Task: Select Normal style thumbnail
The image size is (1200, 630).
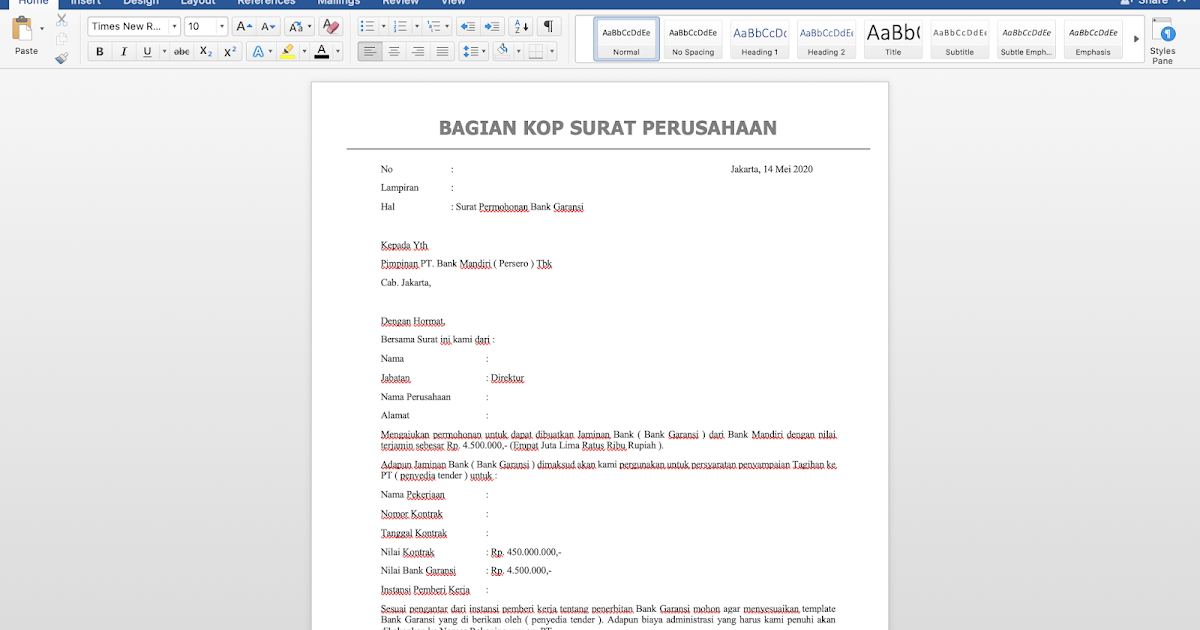Action: tap(626, 39)
